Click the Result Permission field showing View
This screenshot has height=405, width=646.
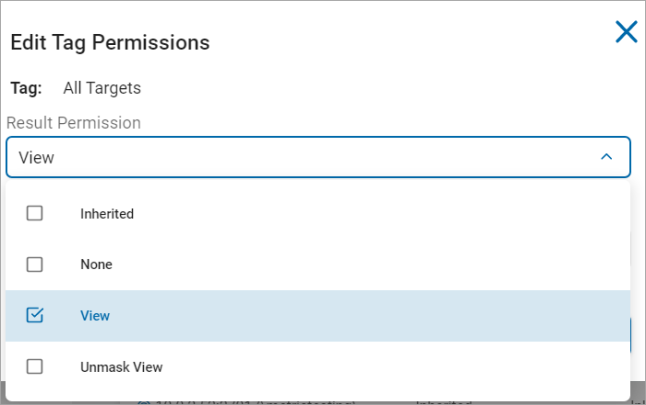[300, 157]
